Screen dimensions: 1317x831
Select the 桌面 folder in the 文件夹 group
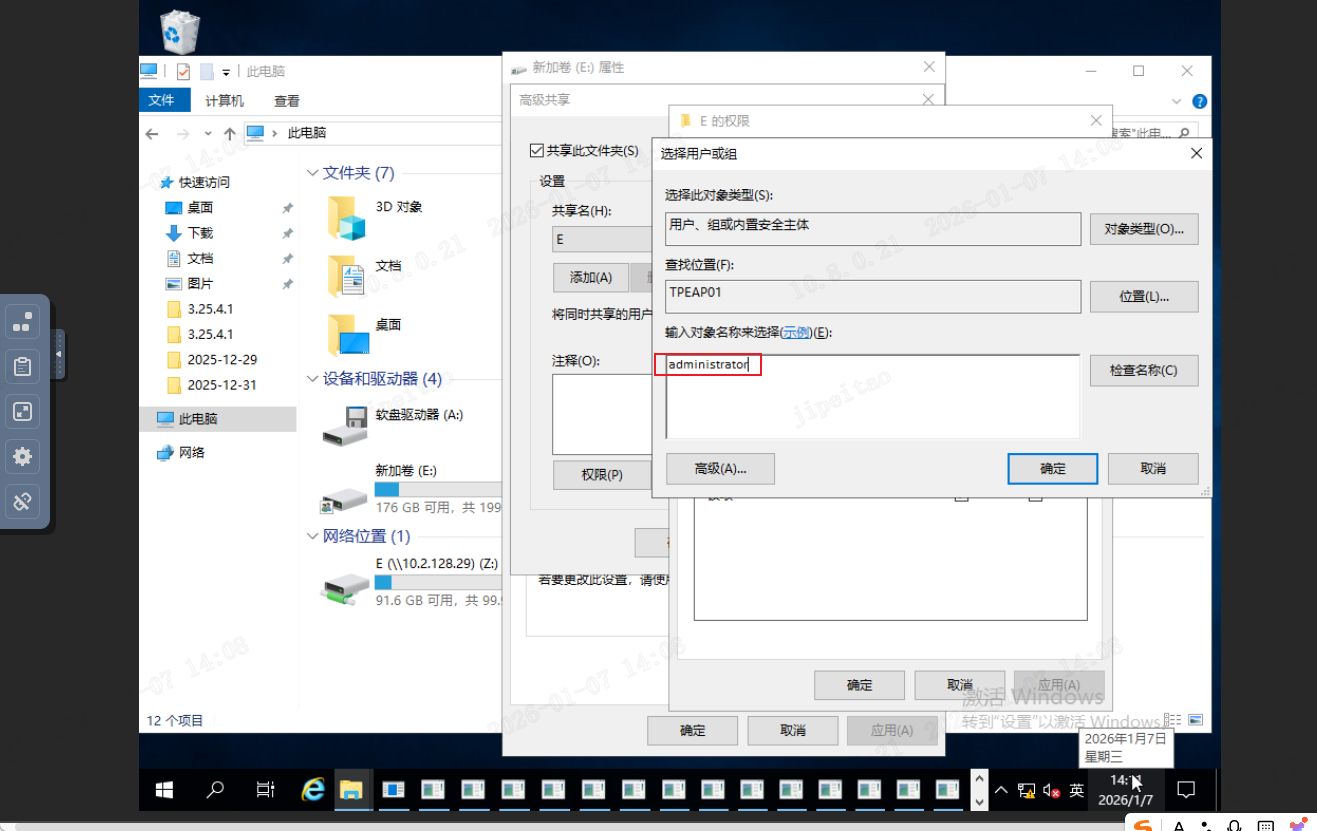(x=347, y=334)
